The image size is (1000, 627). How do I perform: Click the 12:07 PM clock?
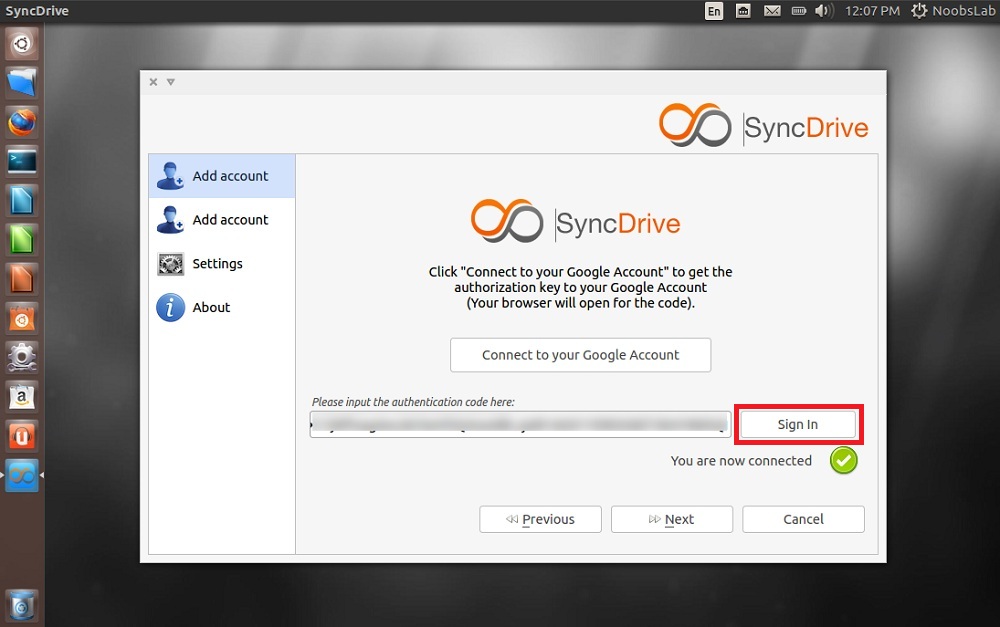[x=872, y=11]
